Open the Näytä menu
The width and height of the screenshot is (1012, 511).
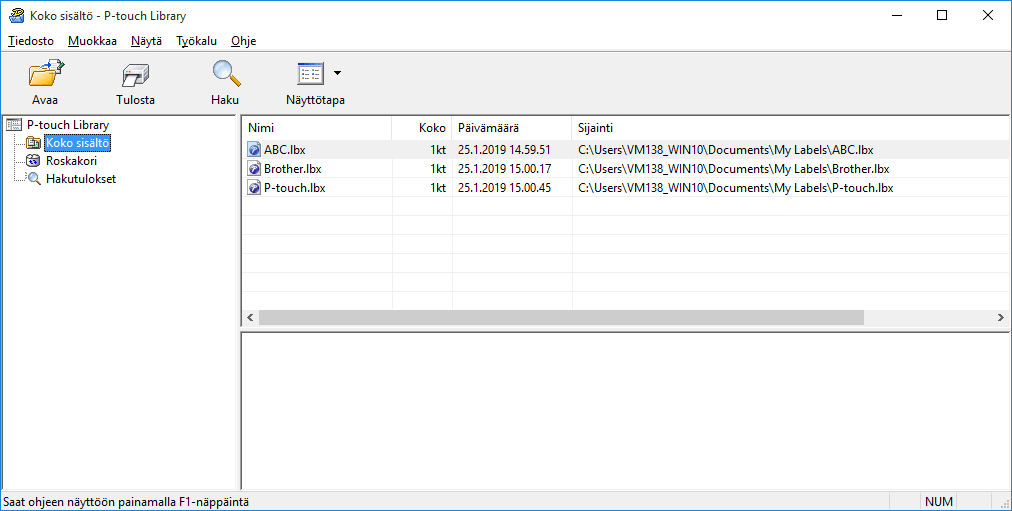click(x=147, y=41)
